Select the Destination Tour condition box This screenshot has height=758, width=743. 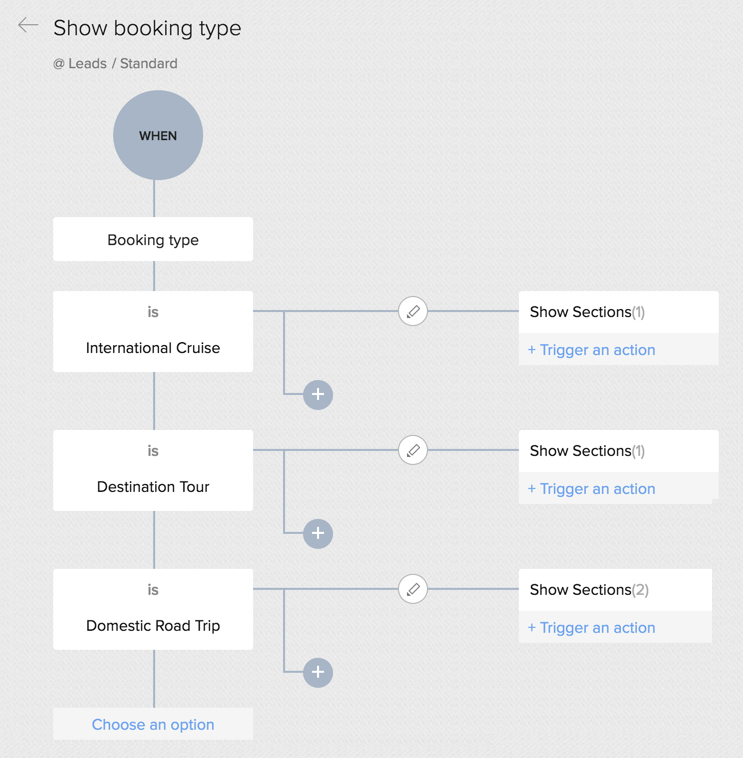point(153,471)
